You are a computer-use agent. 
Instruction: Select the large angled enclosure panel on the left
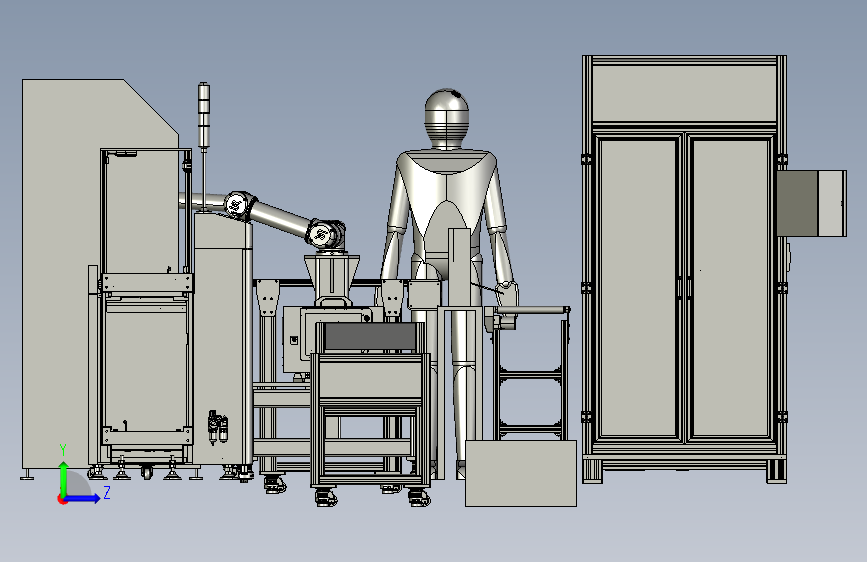62,274
